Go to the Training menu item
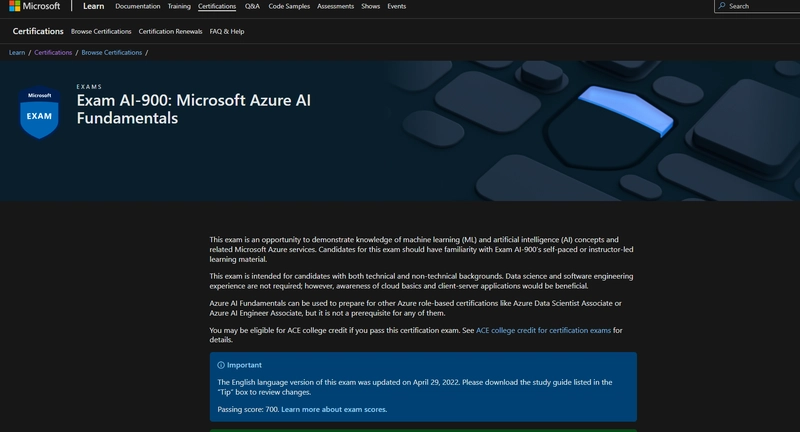This screenshot has width=800, height=432. coord(179,6)
